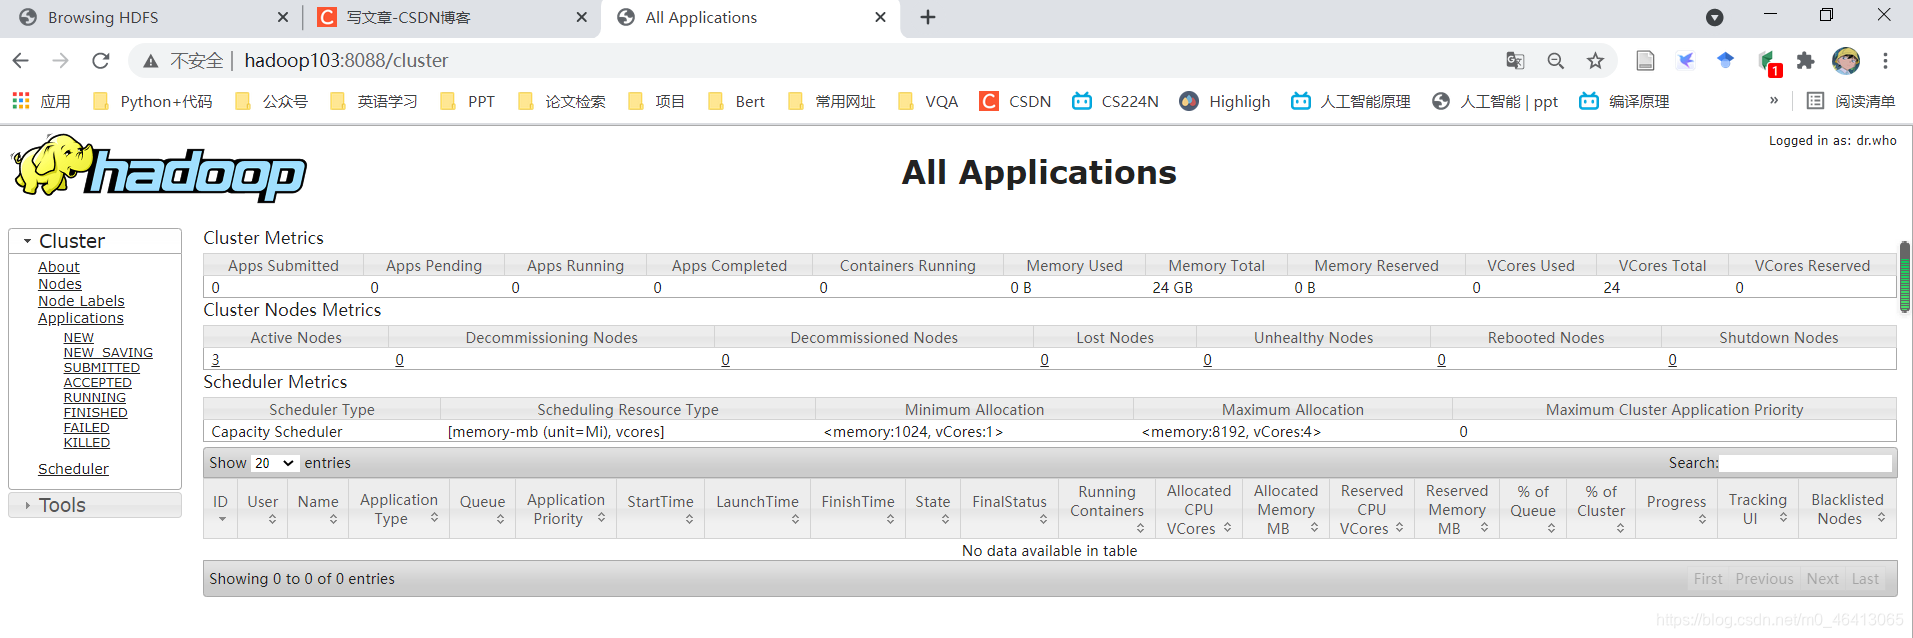Filter applications by RUNNING state
Viewport: 1913px width, 638px height.
95,397
